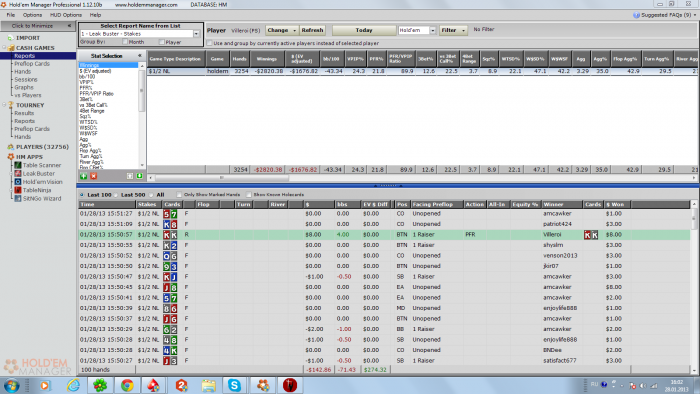700x394 pixels.
Task: Collapse the CASH GAMES tree node
Action: pos(4,48)
